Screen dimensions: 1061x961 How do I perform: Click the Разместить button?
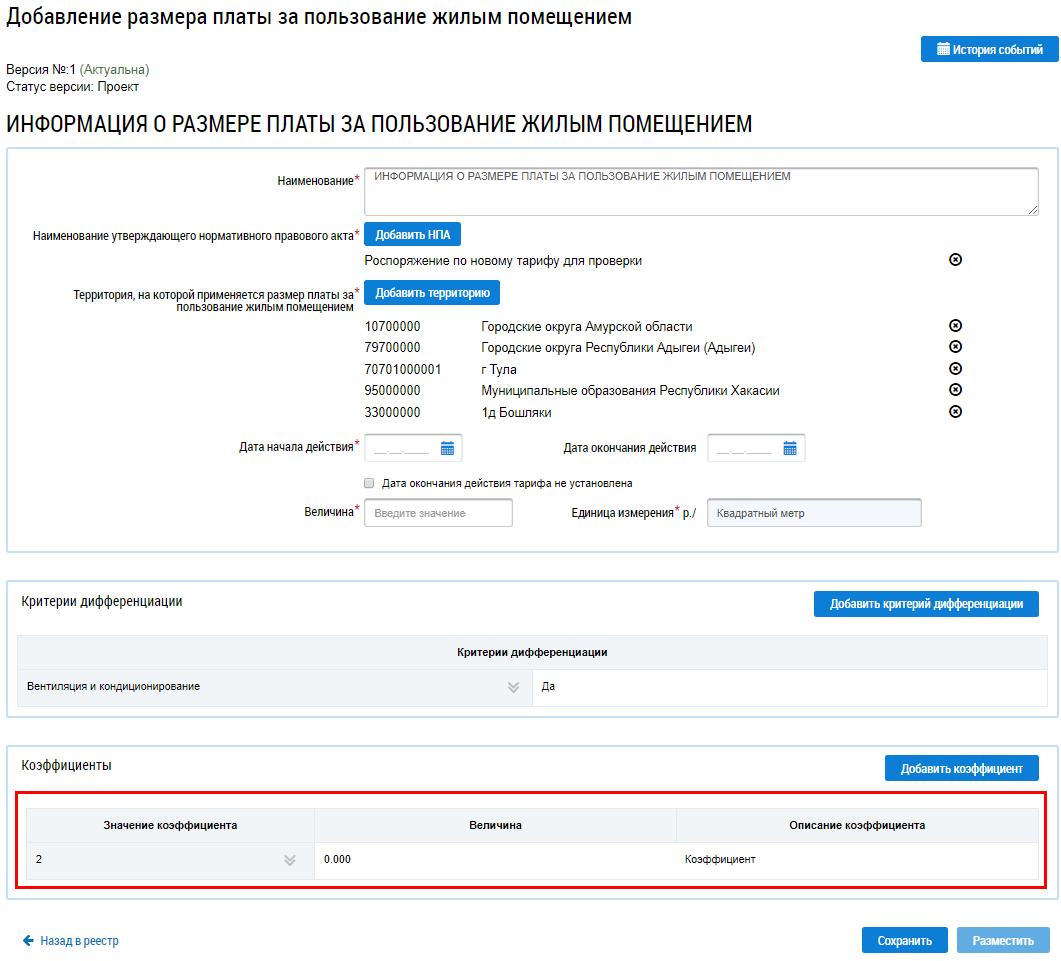click(1003, 940)
